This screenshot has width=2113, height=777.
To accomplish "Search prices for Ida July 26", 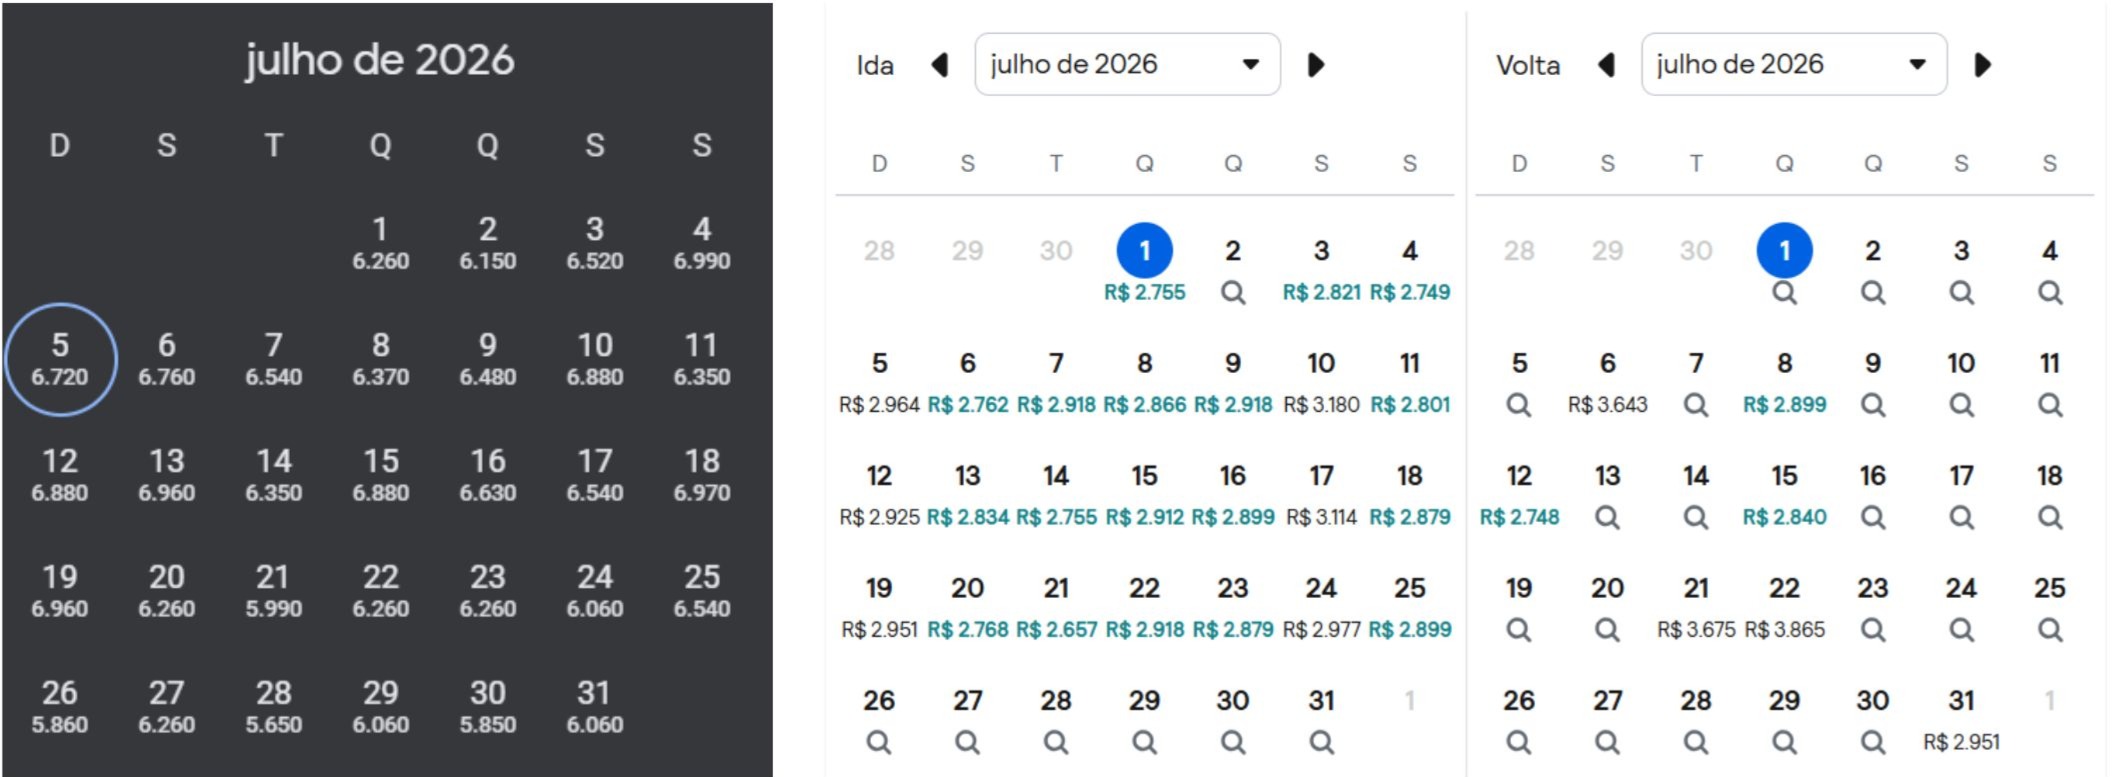I will click(879, 742).
